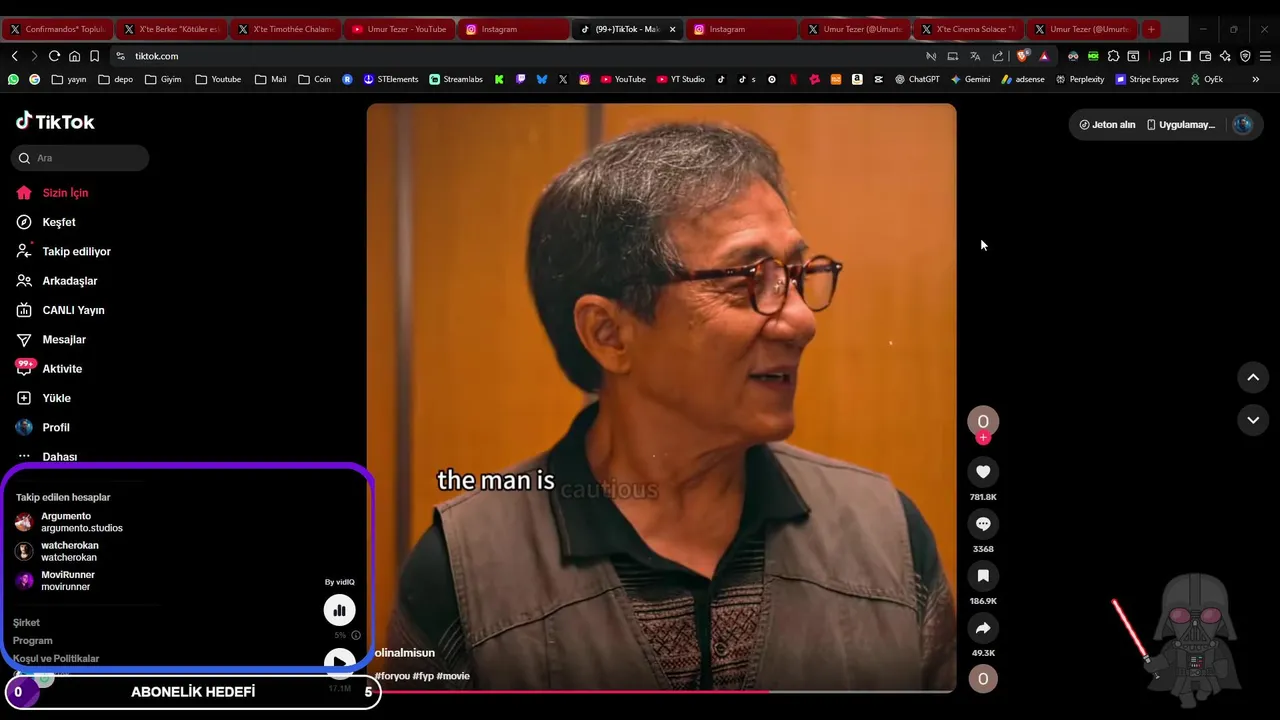The image size is (1280, 720).
Task: Toggle the browser sidebar panel
Action: [x=1185, y=56]
